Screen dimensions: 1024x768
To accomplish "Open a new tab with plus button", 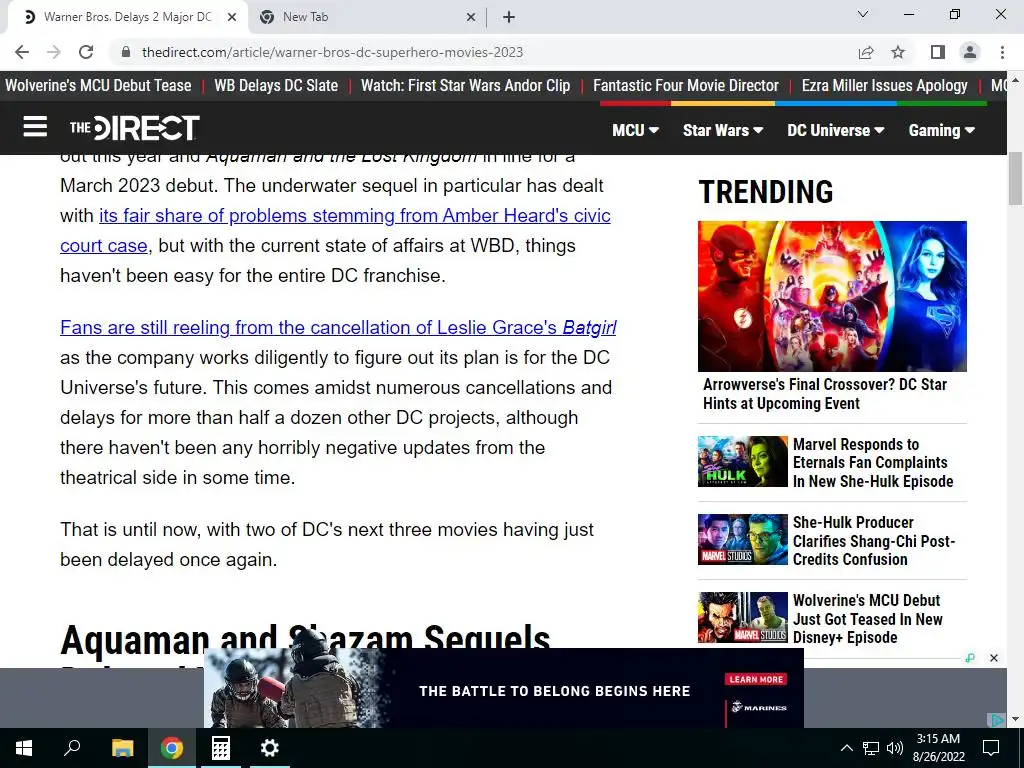I will [509, 18].
